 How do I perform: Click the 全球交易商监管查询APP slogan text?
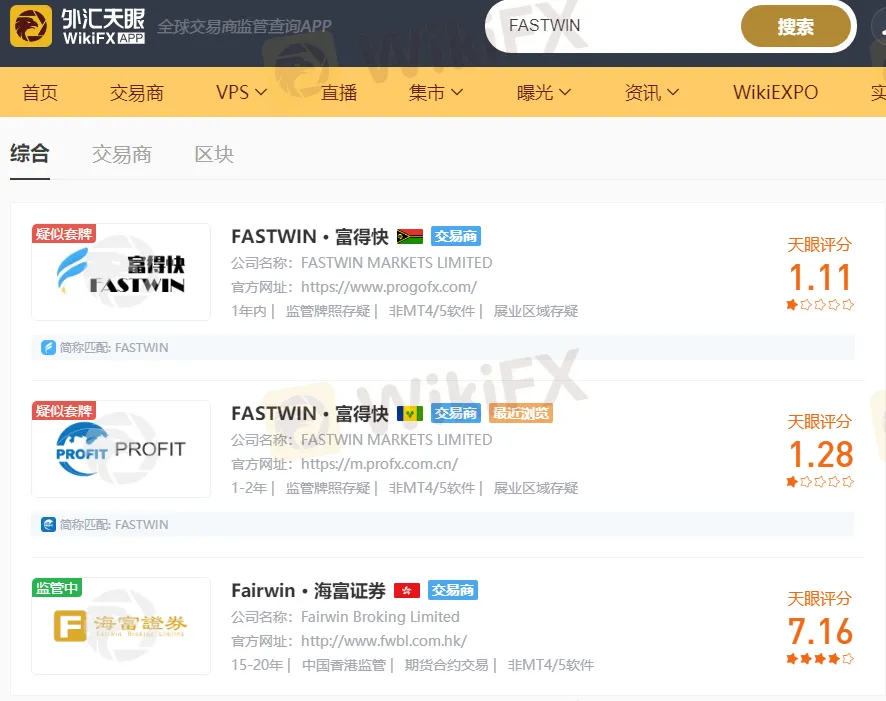(244, 26)
